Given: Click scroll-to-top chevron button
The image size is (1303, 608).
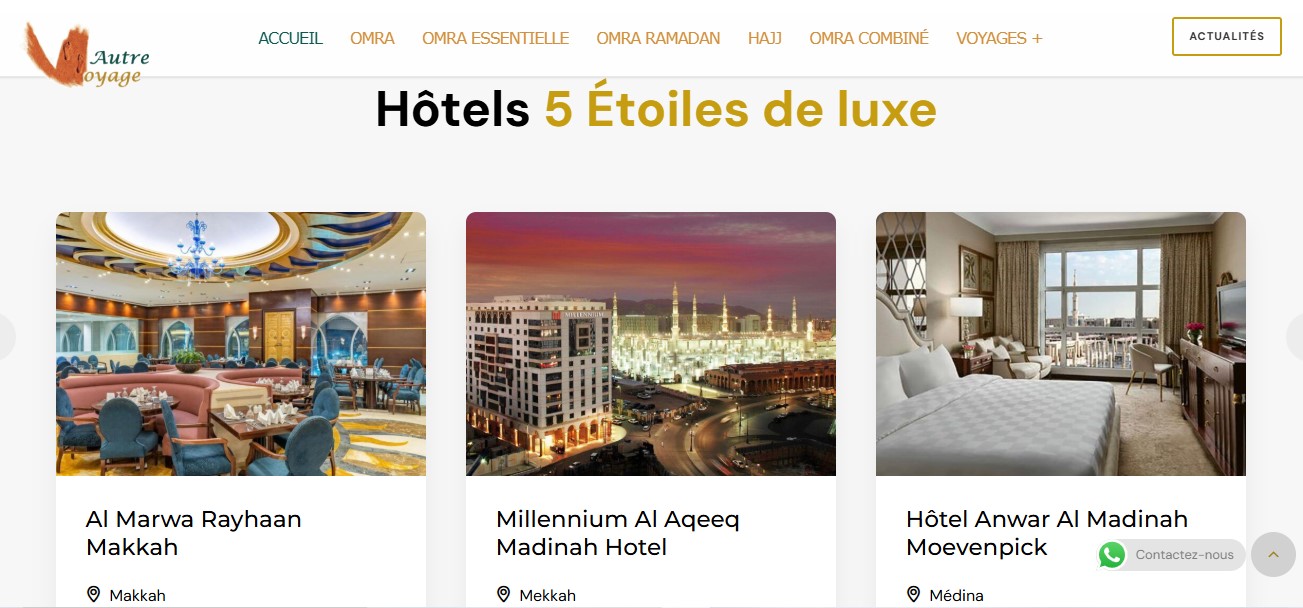Looking at the screenshot, I should point(1273,554).
